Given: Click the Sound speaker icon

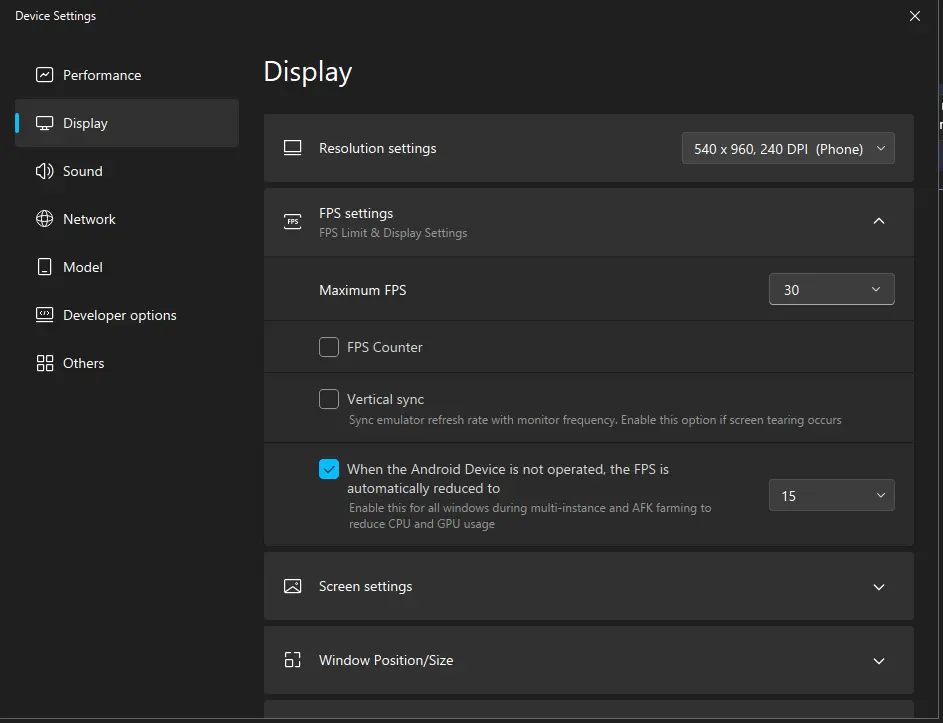Looking at the screenshot, I should pos(45,171).
